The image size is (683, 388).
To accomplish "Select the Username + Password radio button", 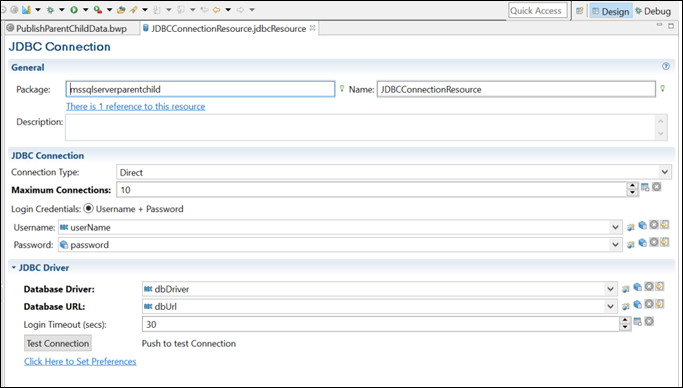I will 88,209.
